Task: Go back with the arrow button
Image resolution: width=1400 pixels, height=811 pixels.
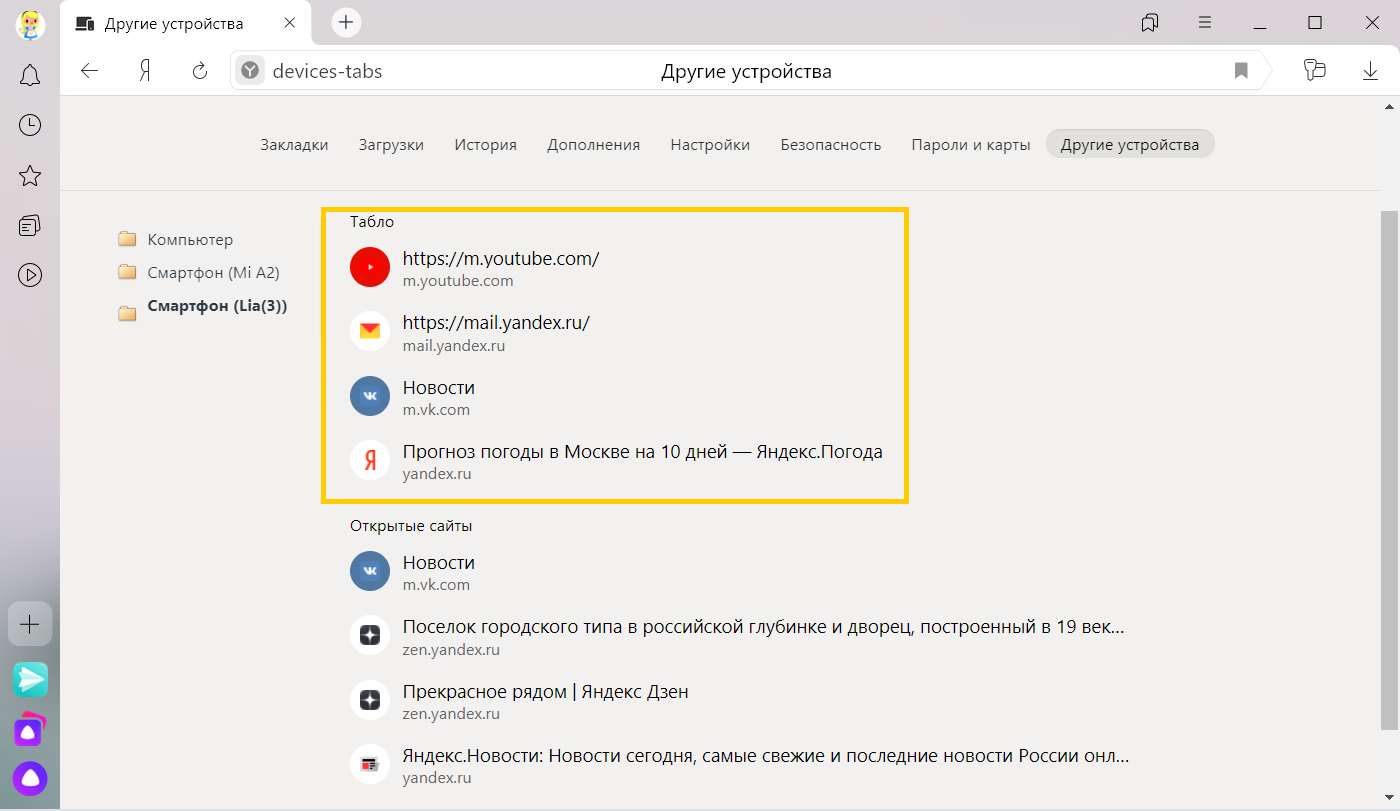Action: coord(90,71)
